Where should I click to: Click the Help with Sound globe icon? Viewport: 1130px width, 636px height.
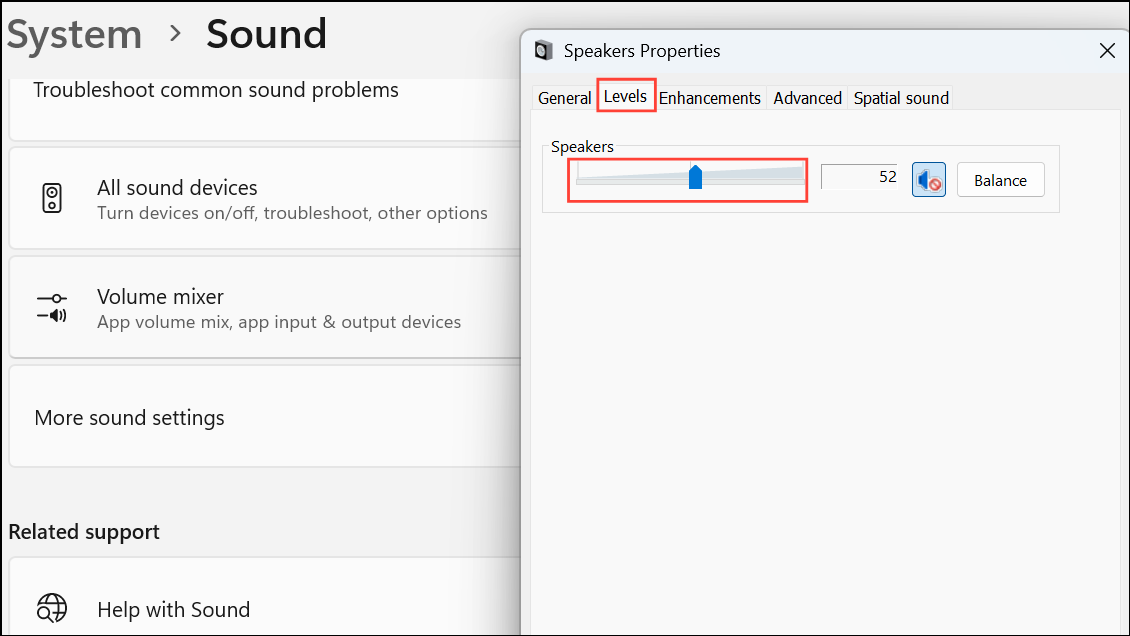(x=52, y=608)
